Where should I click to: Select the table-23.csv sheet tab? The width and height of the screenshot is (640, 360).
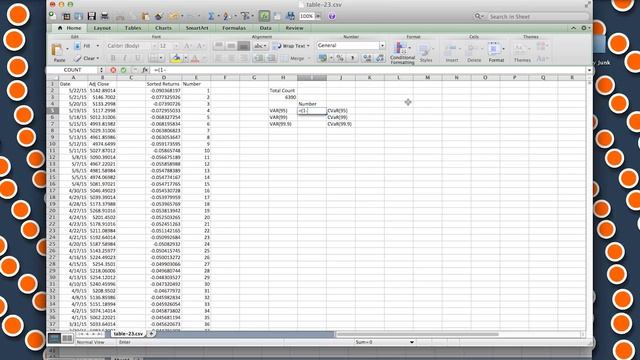[128, 333]
